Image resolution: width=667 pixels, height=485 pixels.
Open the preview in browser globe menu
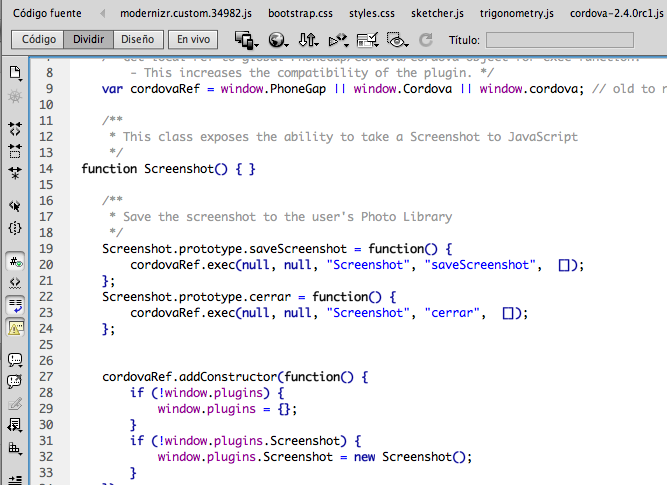277,41
